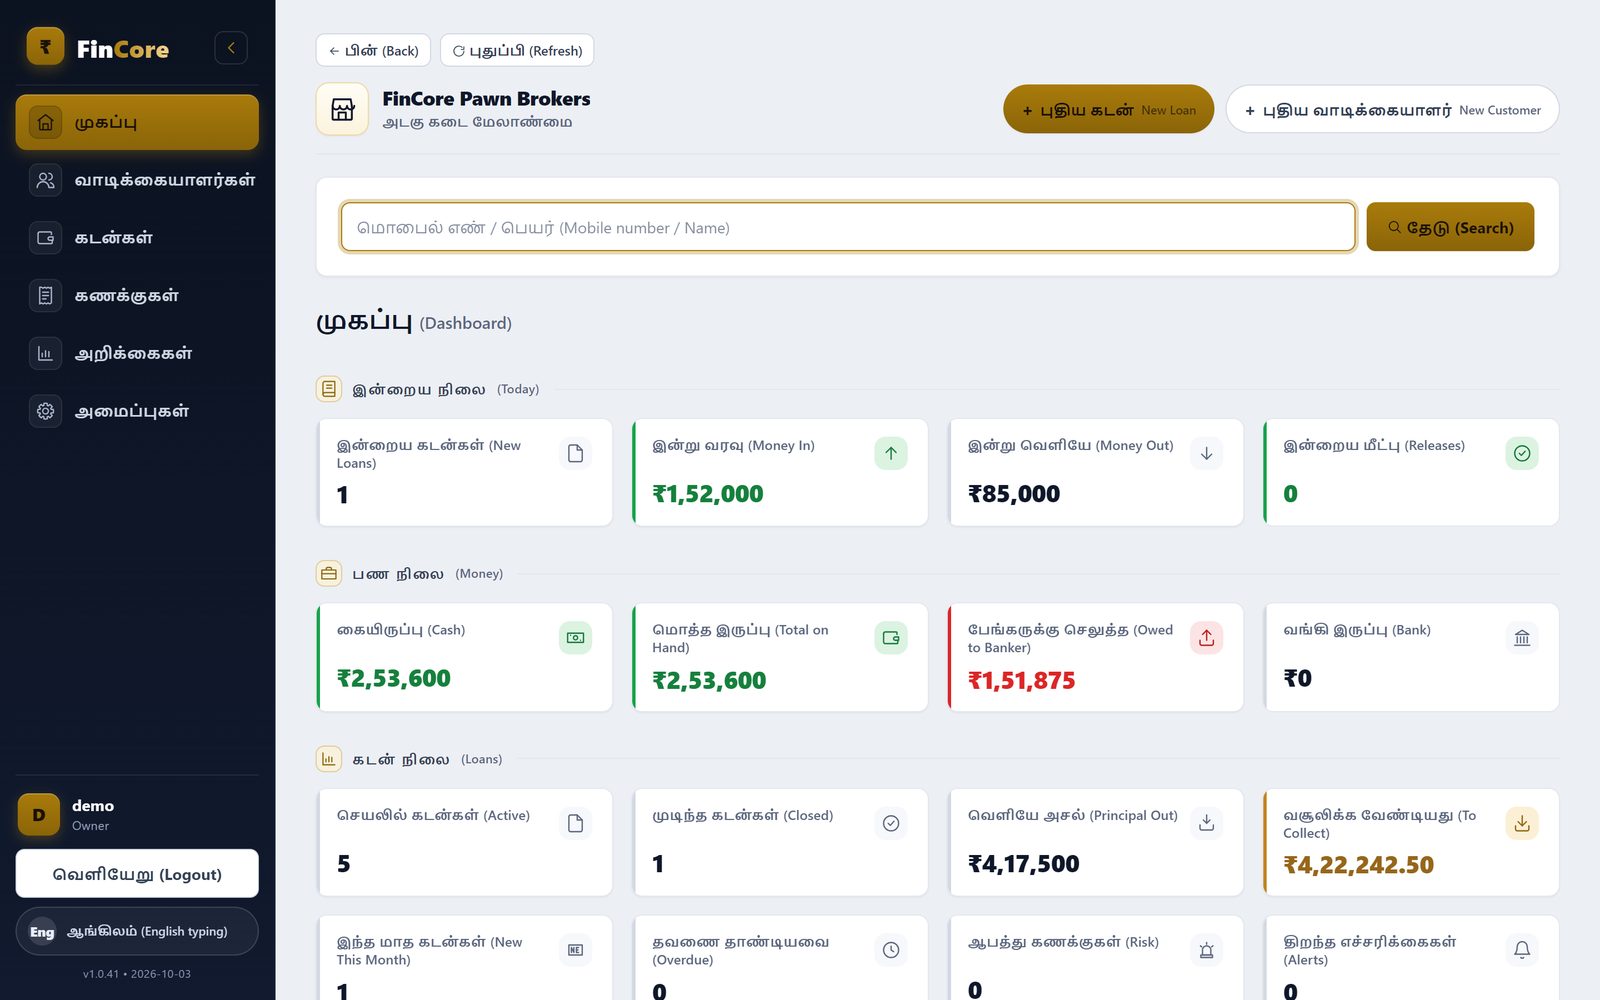Click the New Loan button

[x=1108, y=110]
